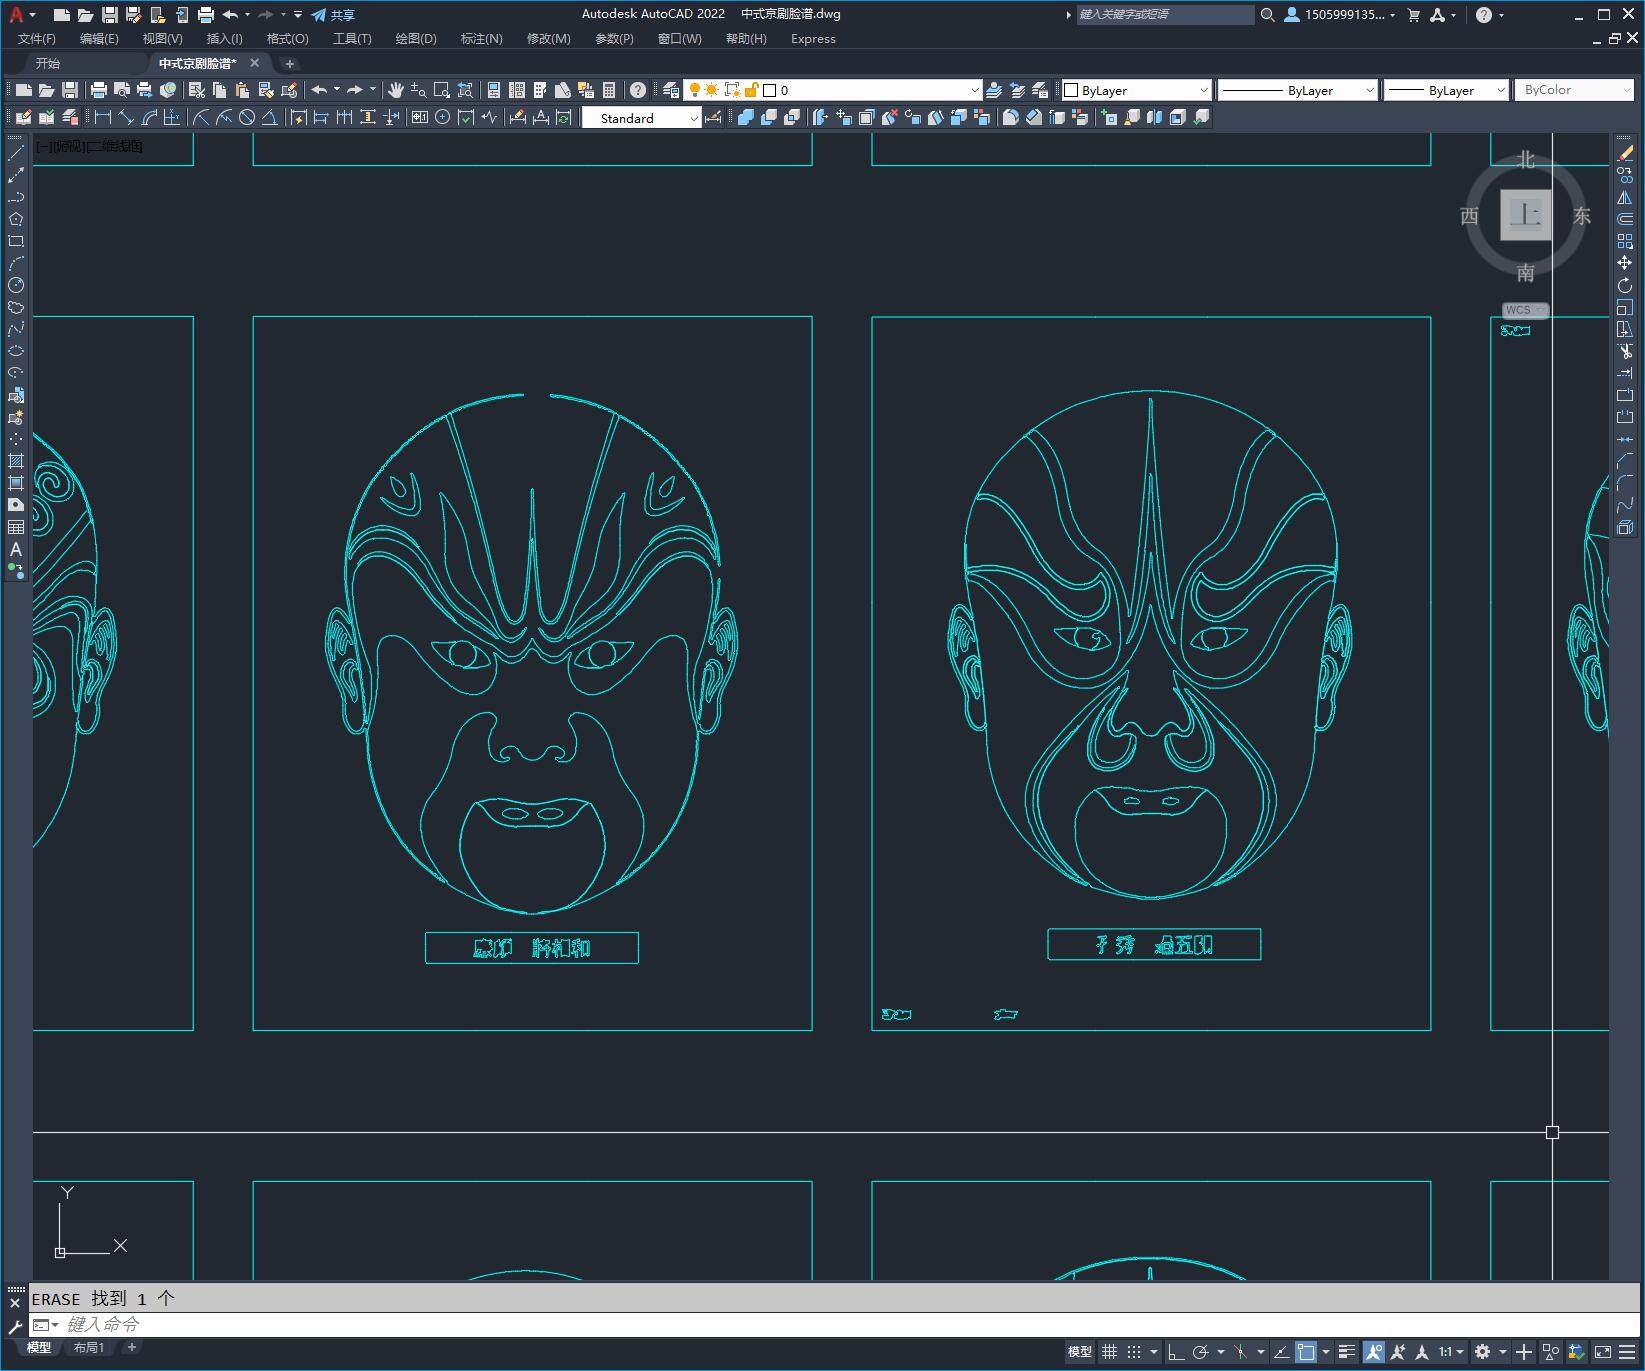Click the layer color swatch next to 0
This screenshot has height=1371, width=1645.
[x=770, y=90]
